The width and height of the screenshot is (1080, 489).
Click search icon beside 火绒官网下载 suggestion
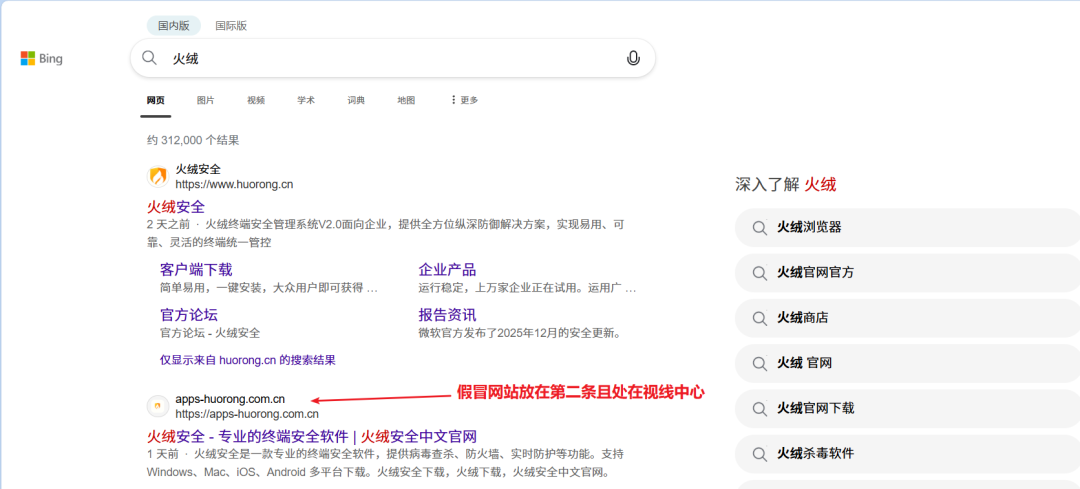760,408
